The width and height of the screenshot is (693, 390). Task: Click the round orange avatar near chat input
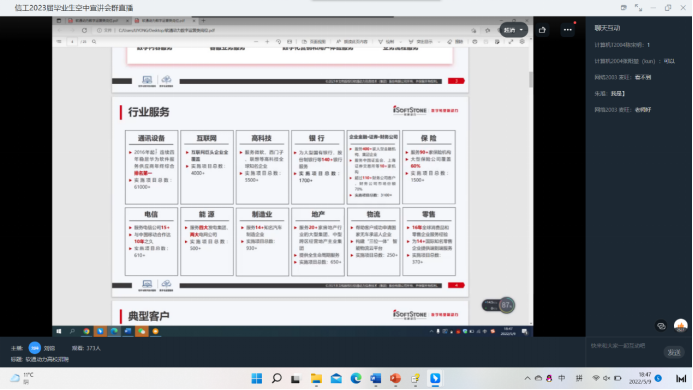(681, 325)
